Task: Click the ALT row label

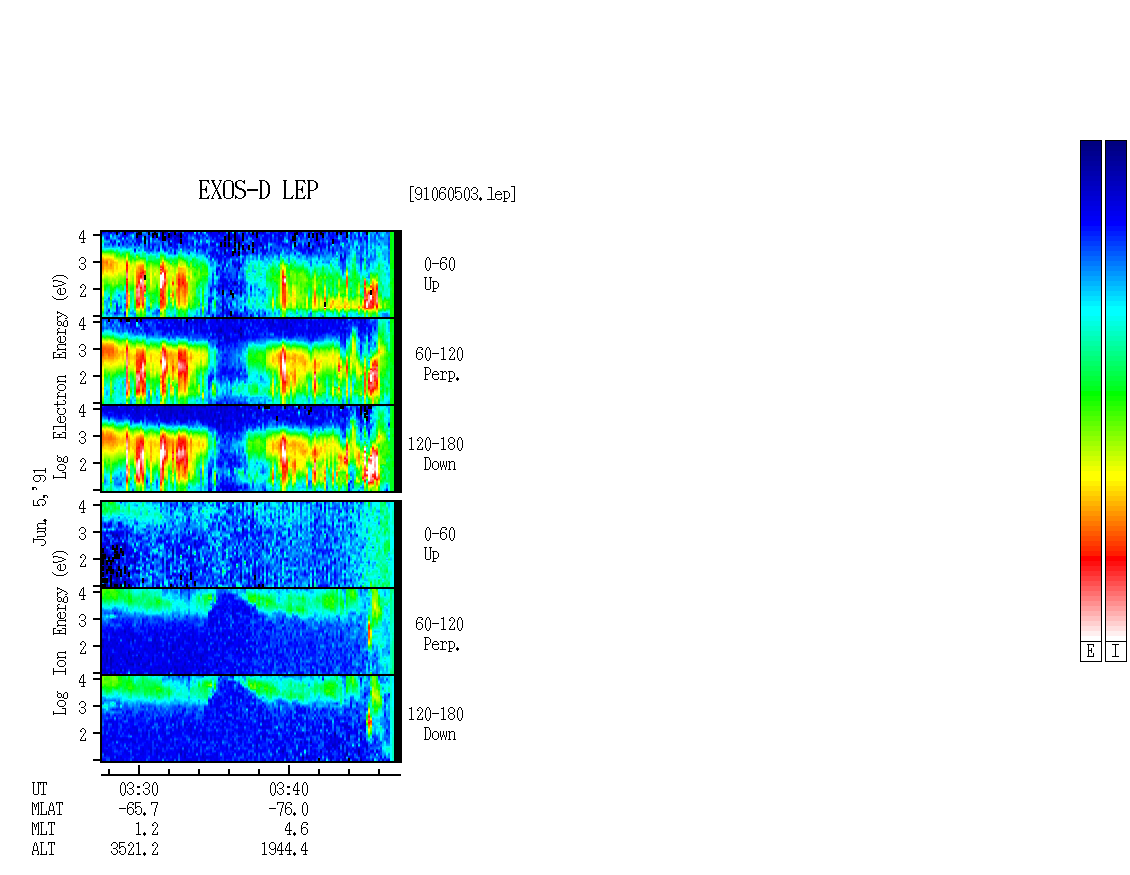Action: [x=43, y=850]
